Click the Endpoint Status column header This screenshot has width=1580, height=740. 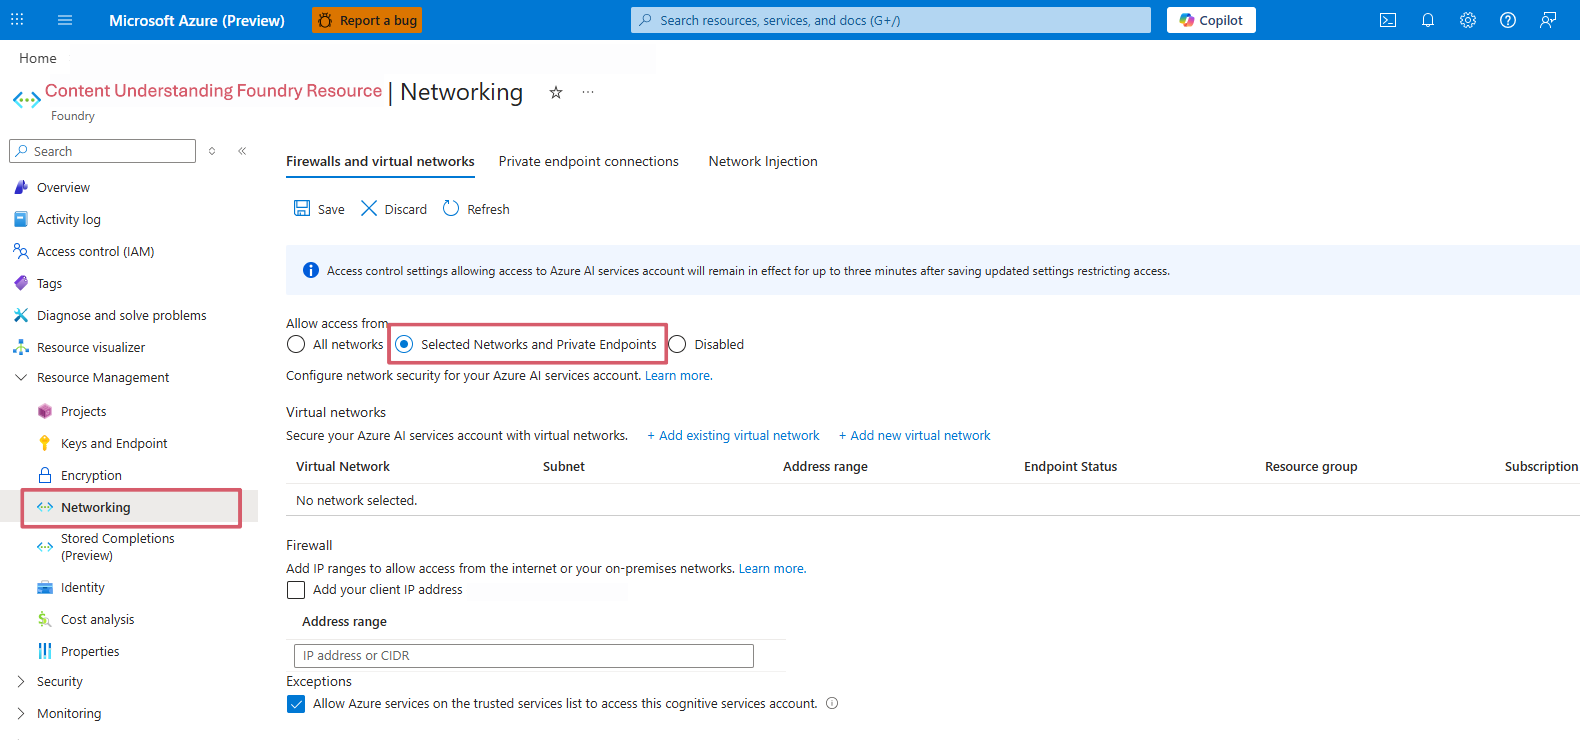[x=1070, y=466]
